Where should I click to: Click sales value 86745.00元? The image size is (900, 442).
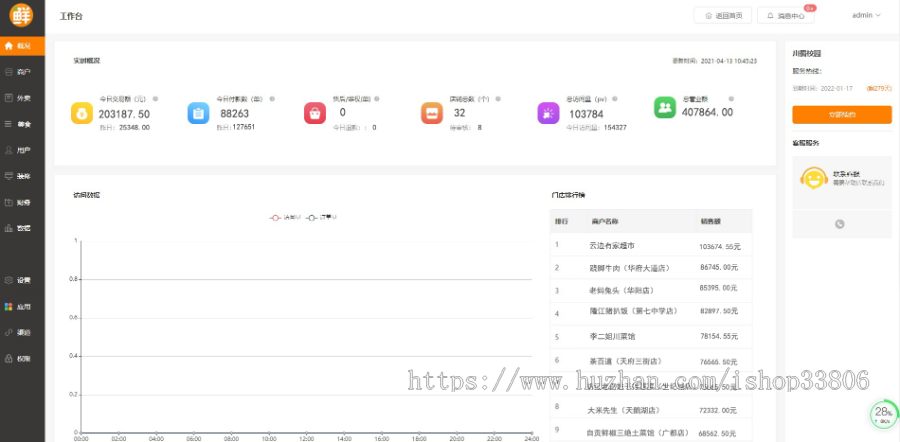click(719, 267)
